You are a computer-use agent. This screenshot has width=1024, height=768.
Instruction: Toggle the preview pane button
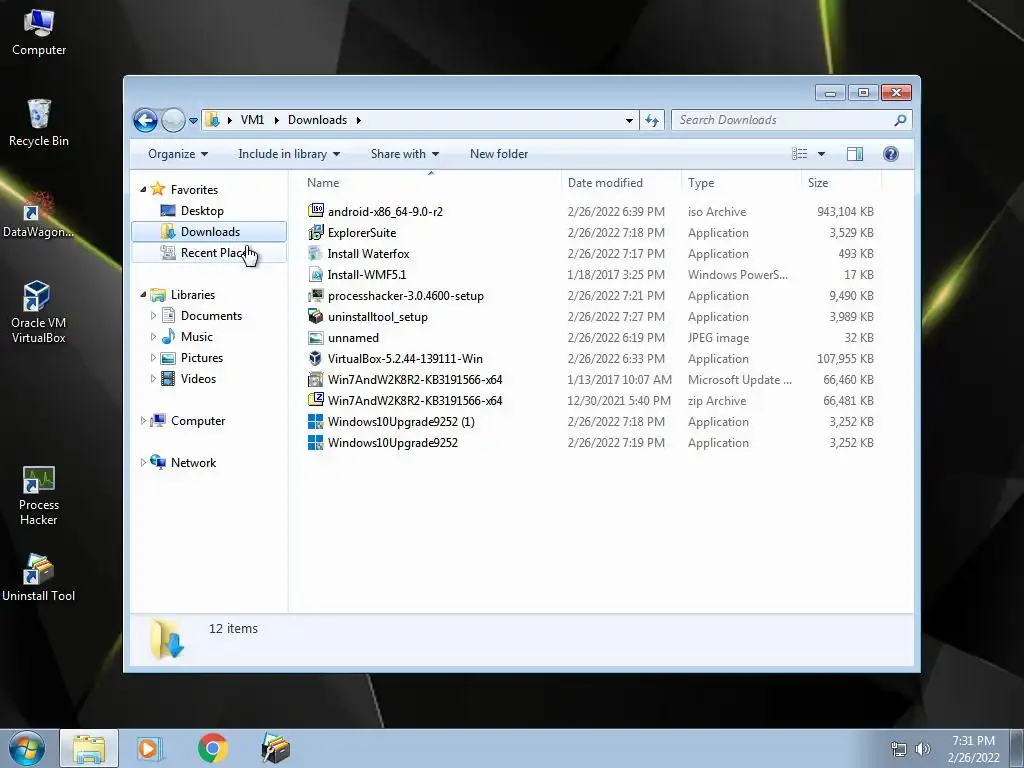(x=855, y=154)
